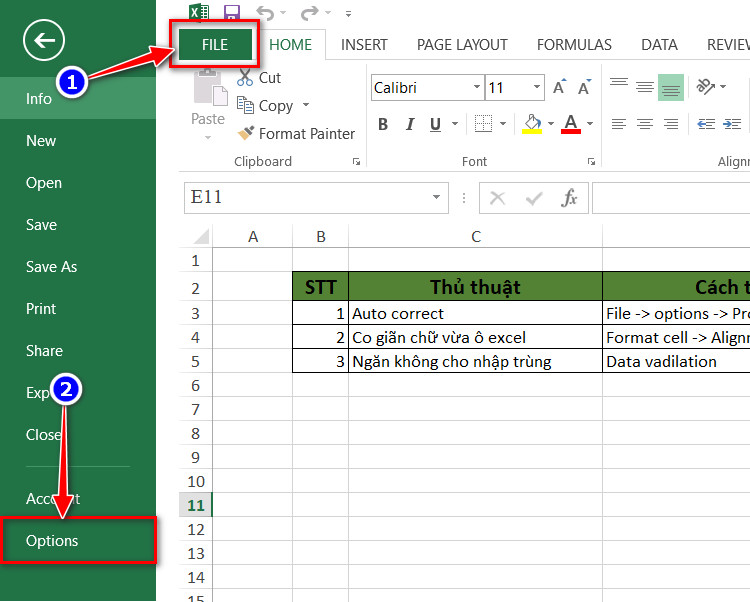Image resolution: width=750 pixels, height=602 pixels.
Task: Click the Paste clipboard icon
Action: tap(210, 88)
